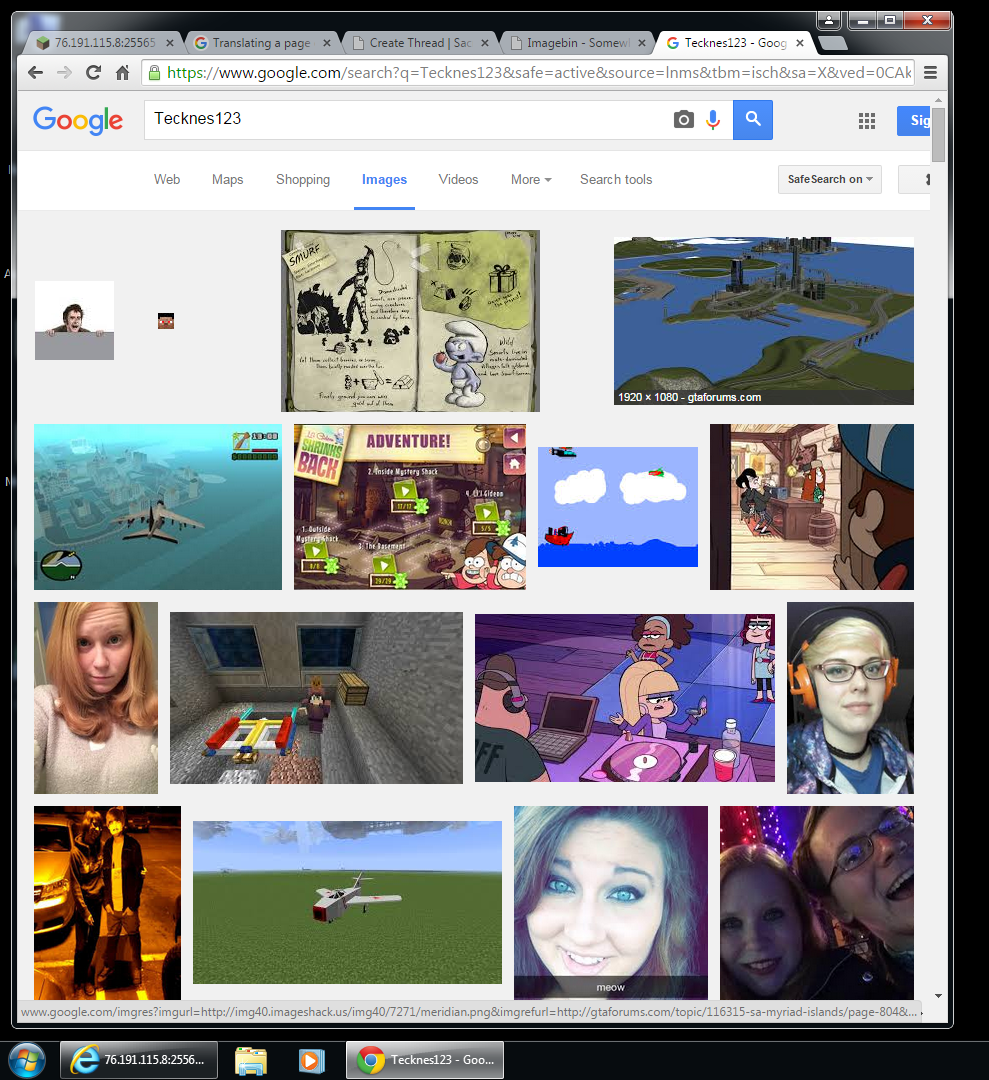Switch to the Web results tab
Image resolution: width=989 pixels, height=1080 pixels.
coord(167,179)
